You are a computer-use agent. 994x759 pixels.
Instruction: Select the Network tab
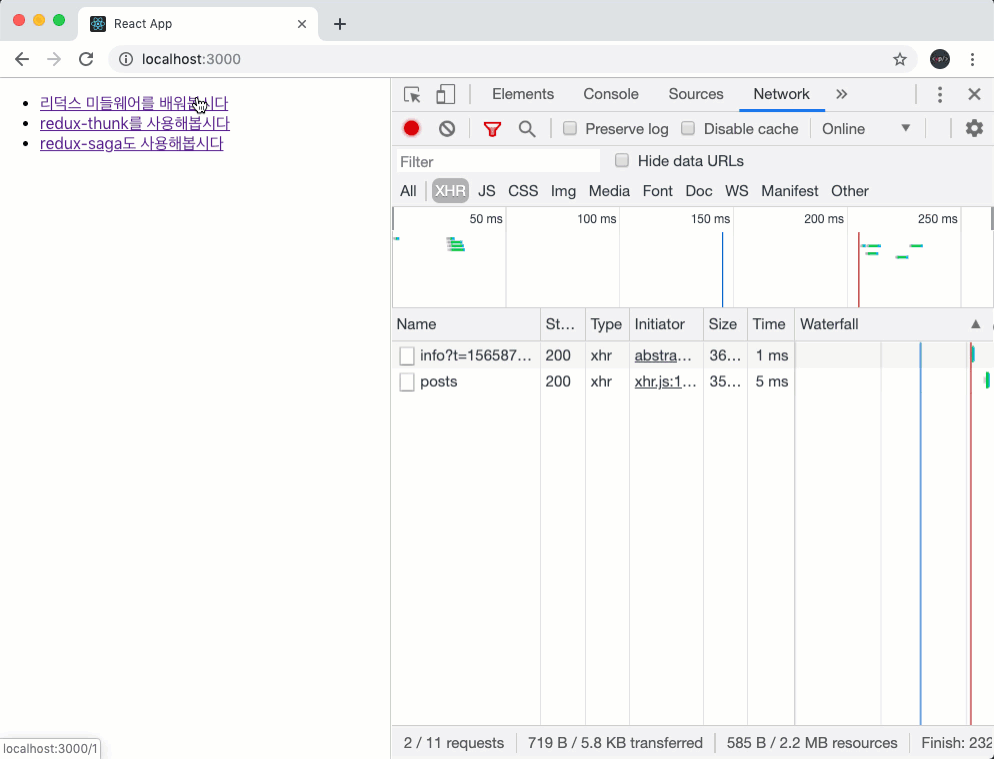pos(782,94)
